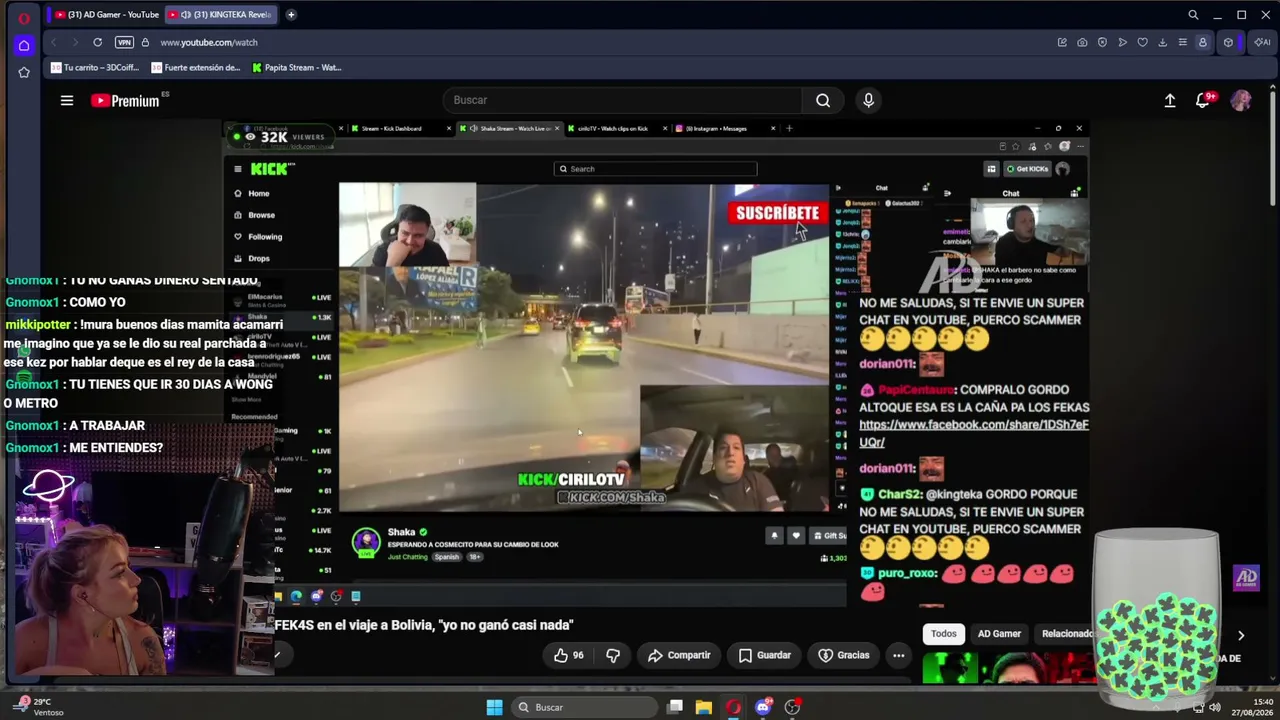Select the AD Gamer filter chip
Image resolution: width=1280 pixels, height=720 pixels.
pos(999,634)
